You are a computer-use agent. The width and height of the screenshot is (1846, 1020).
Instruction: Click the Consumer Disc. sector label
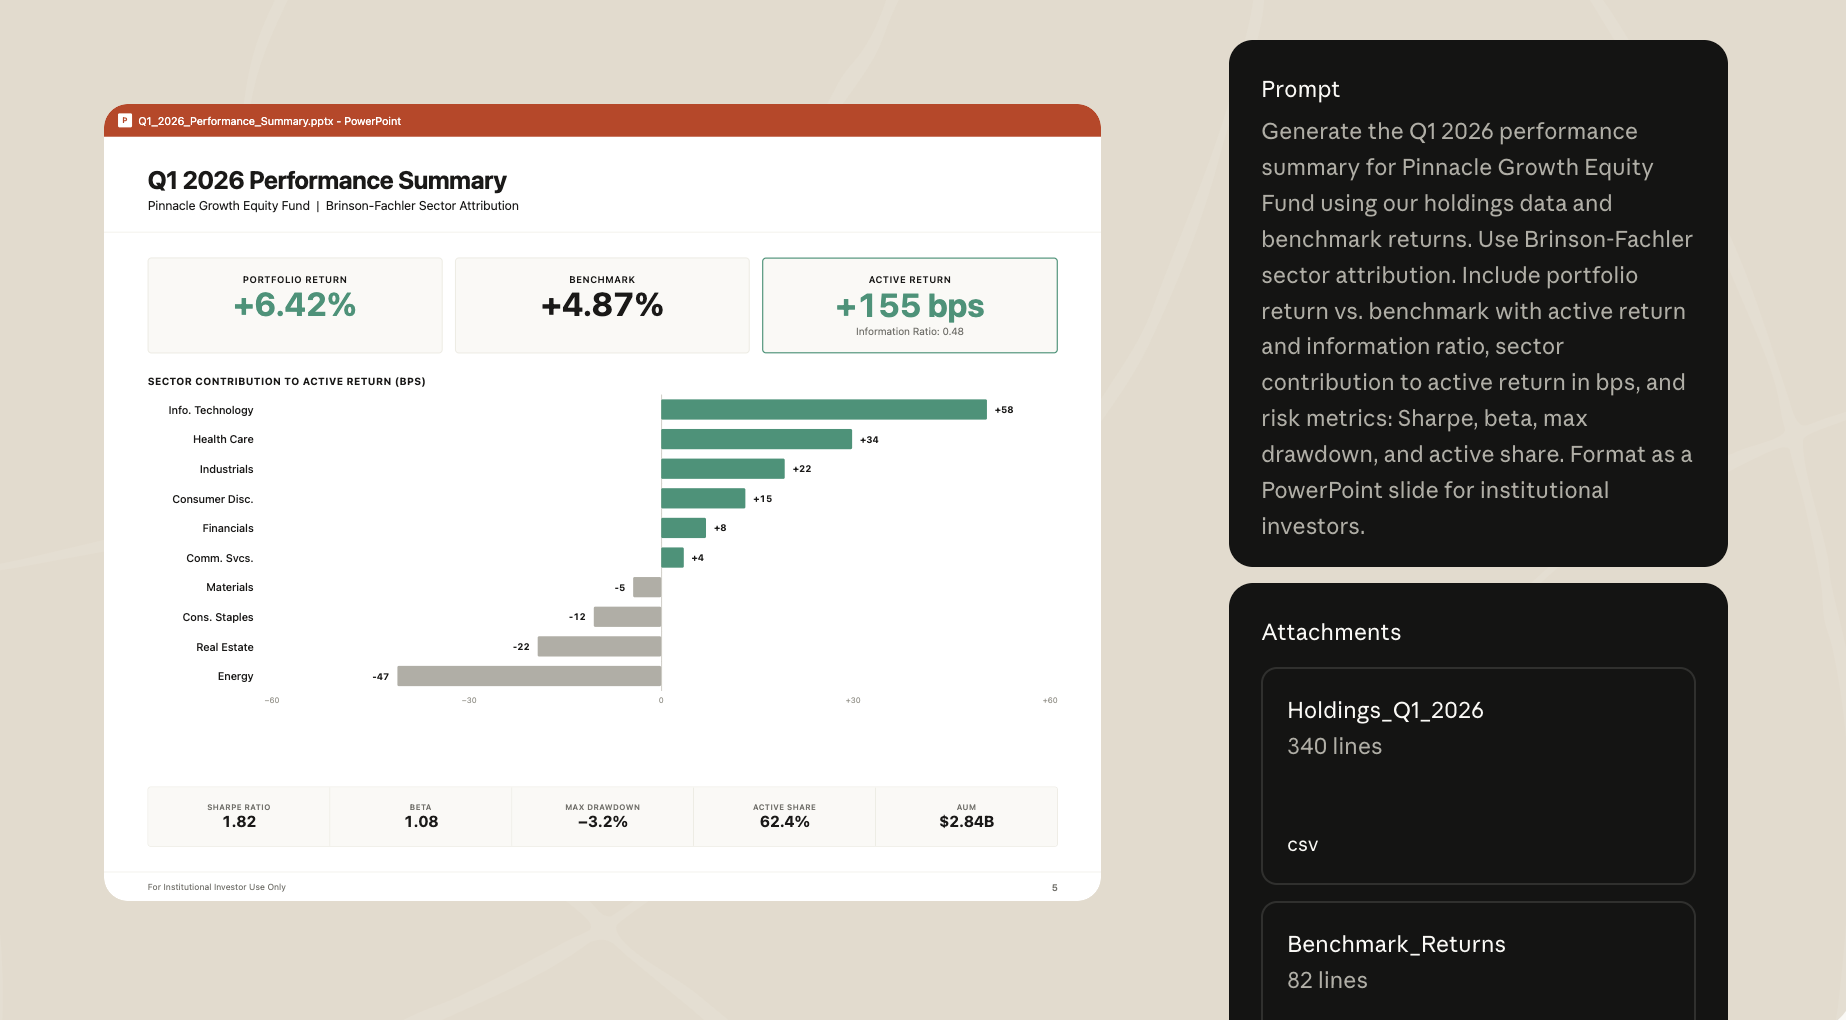(x=213, y=499)
